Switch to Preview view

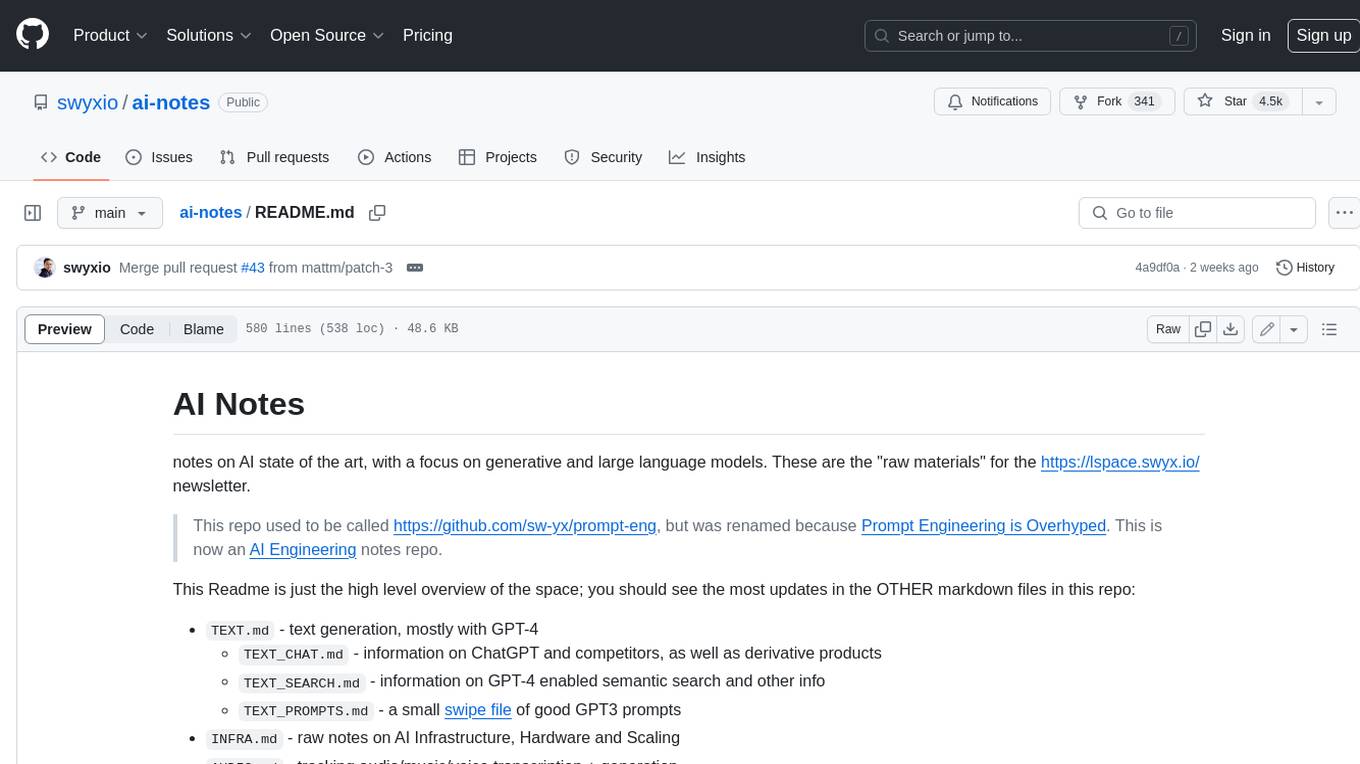coord(65,329)
